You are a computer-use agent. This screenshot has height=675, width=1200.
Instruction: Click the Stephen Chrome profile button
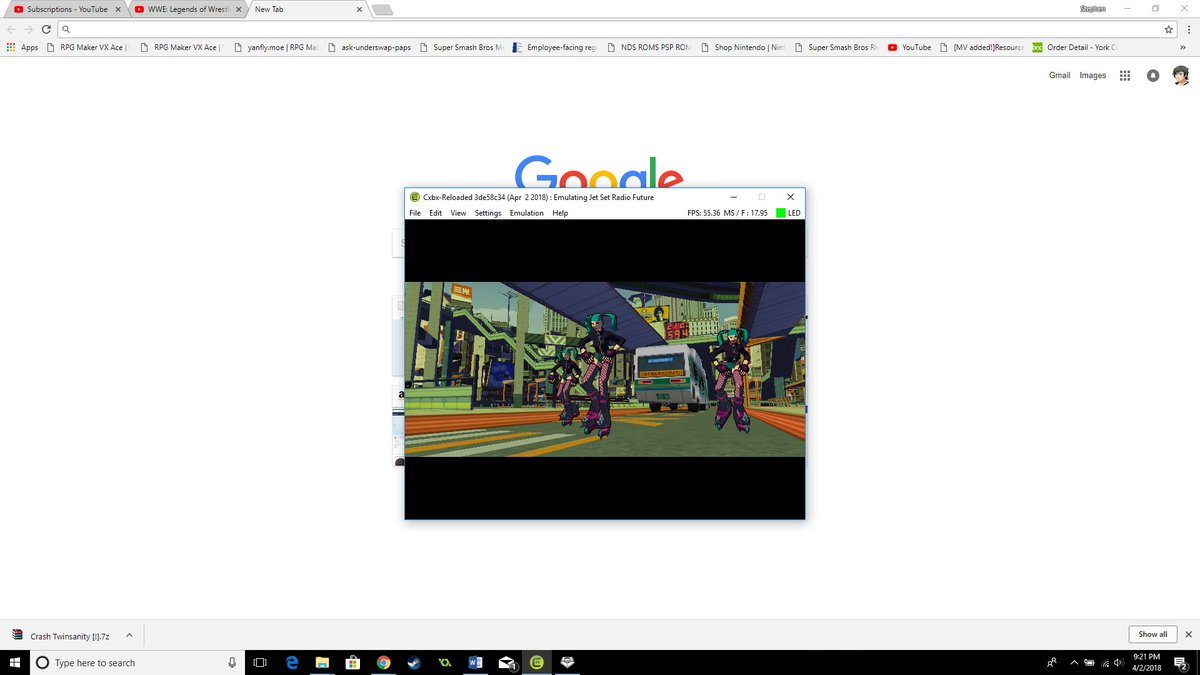(x=1092, y=8)
